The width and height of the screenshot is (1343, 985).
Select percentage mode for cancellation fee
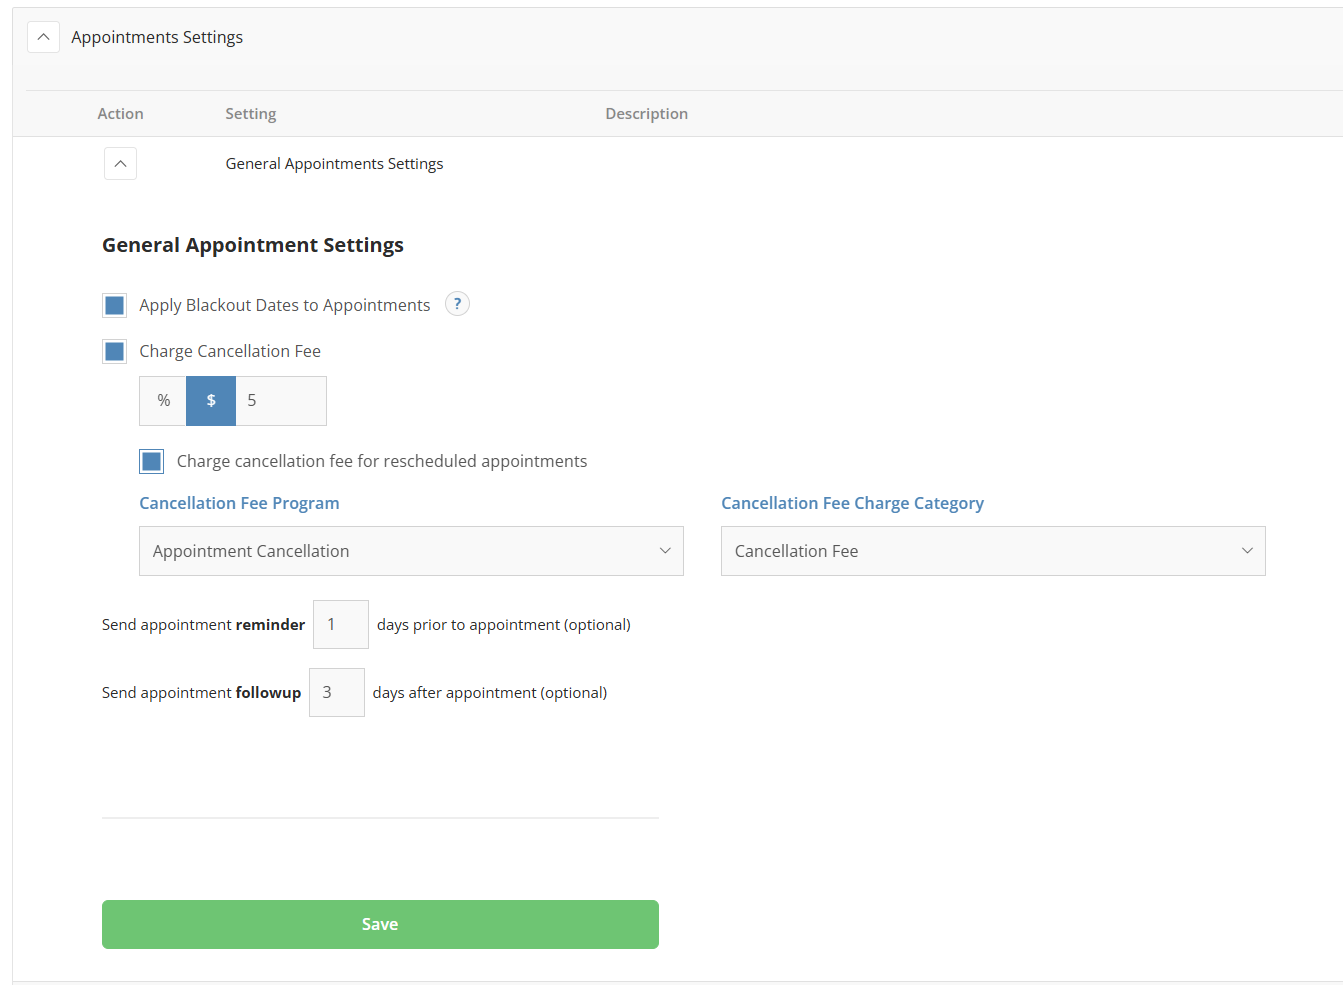coord(162,400)
